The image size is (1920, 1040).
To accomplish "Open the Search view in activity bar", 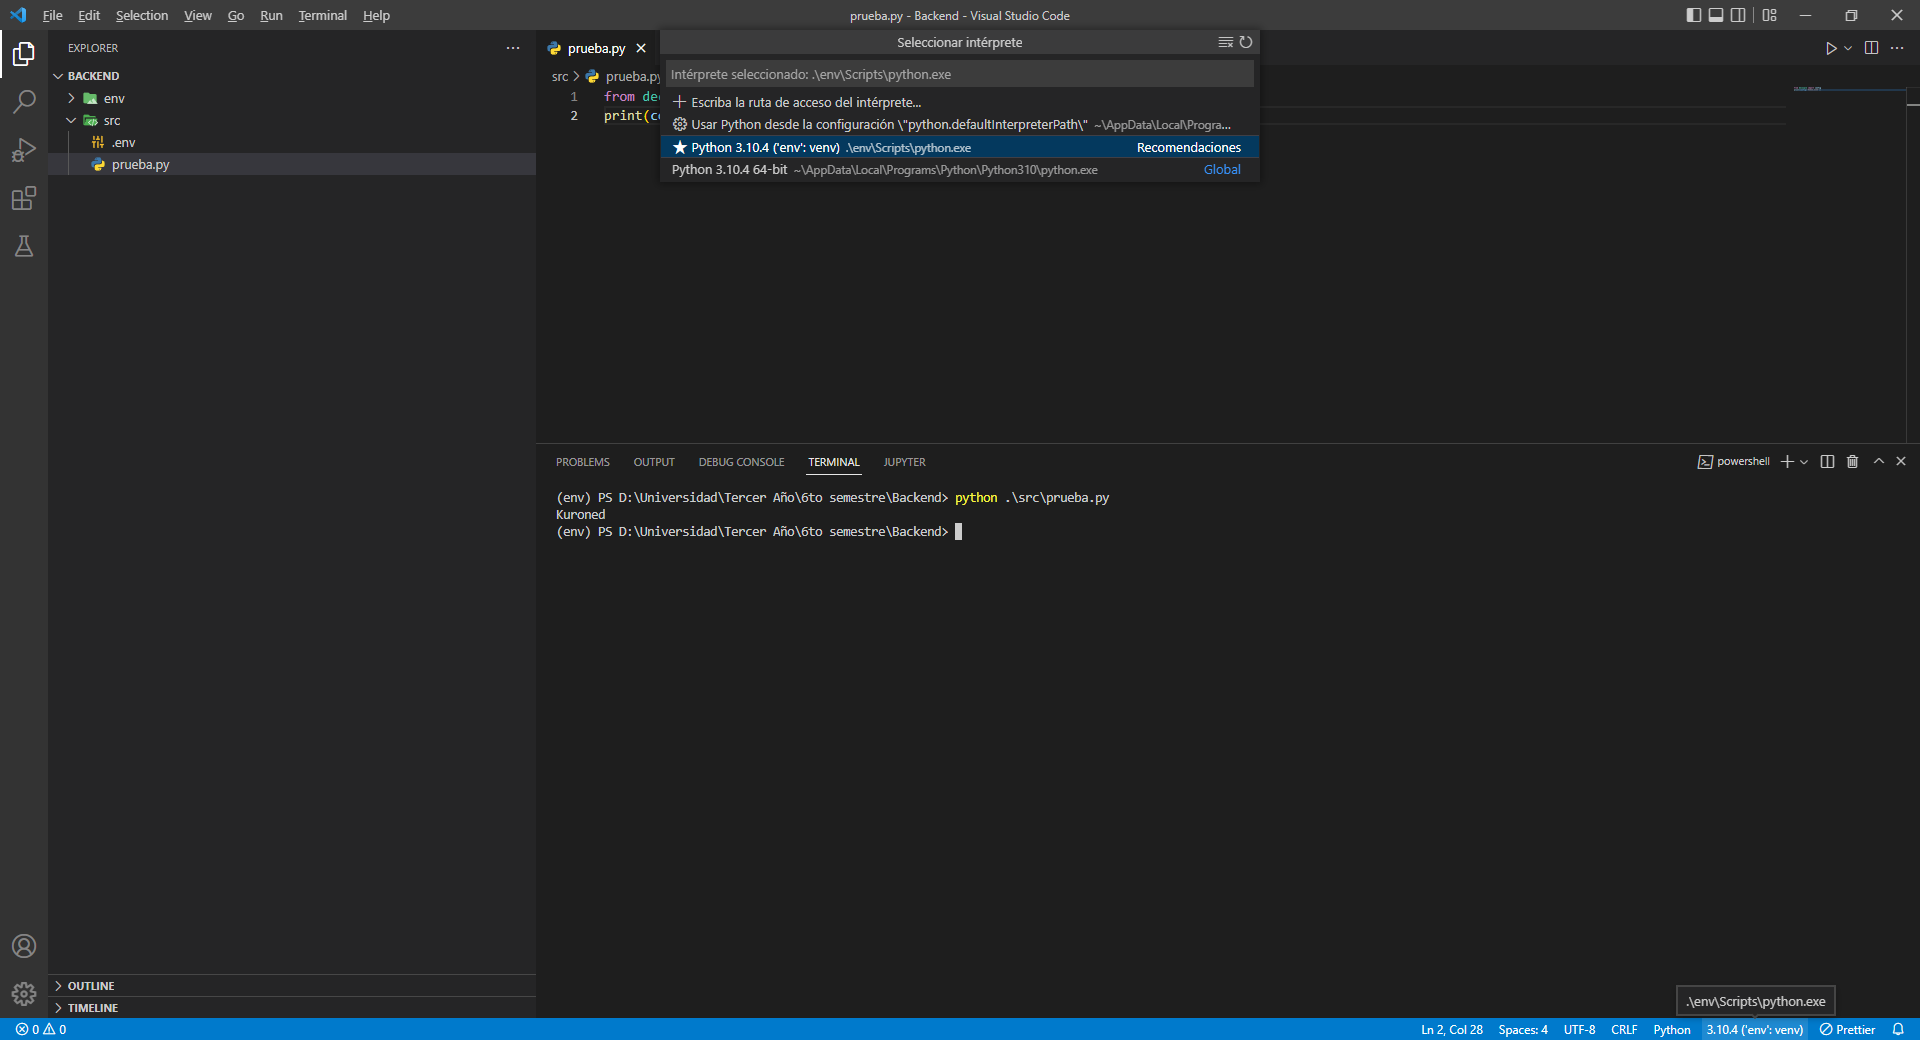I will (24, 102).
